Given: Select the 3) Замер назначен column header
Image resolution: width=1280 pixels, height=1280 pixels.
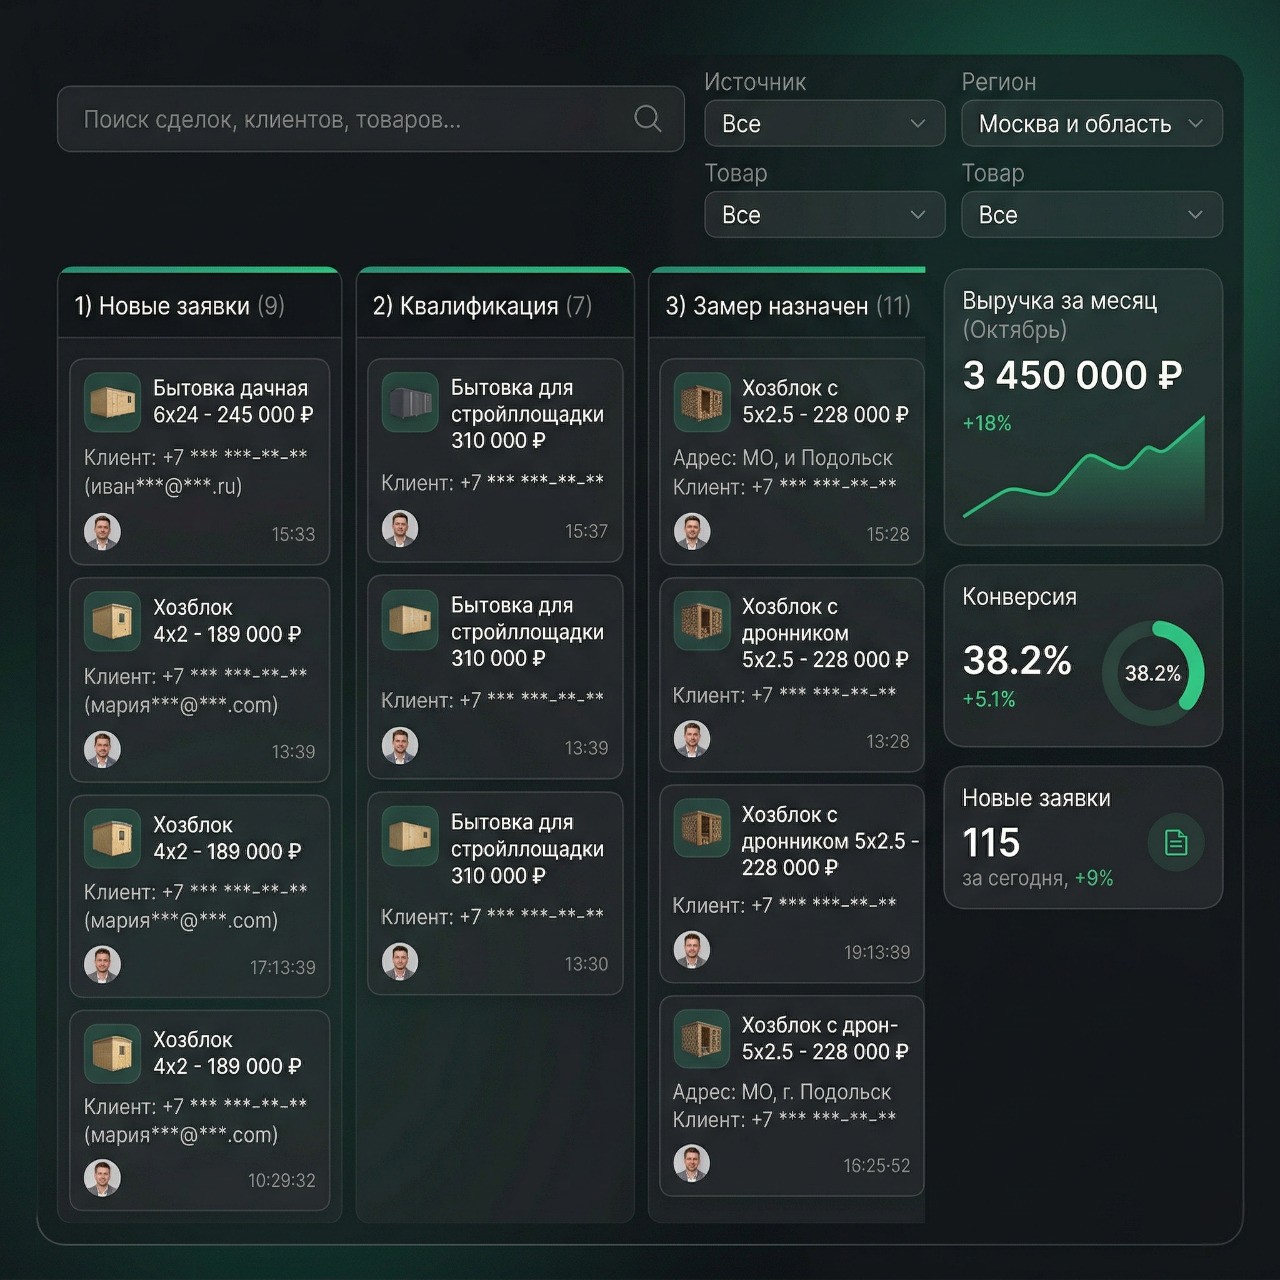Looking at the screenshot, I should tap(787, 306).
